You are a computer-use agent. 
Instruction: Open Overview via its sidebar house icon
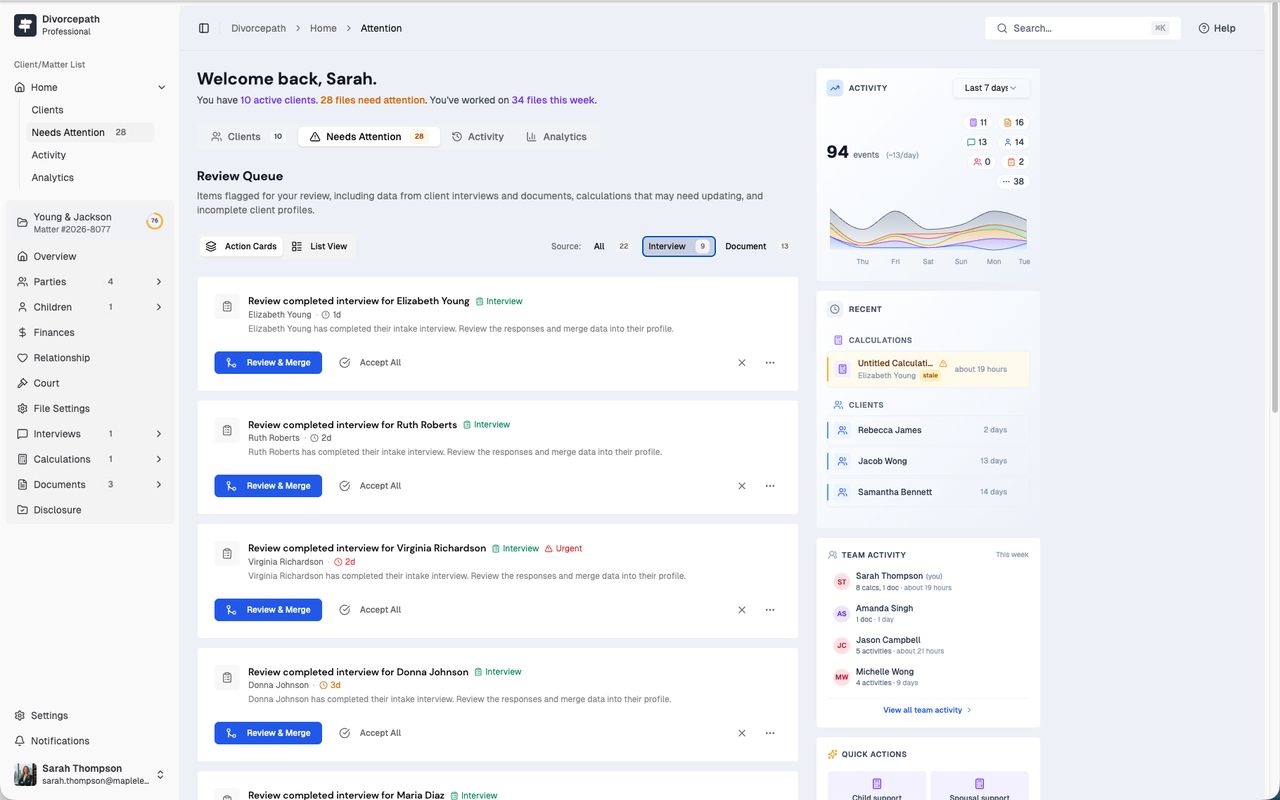(x=23, y=257)
